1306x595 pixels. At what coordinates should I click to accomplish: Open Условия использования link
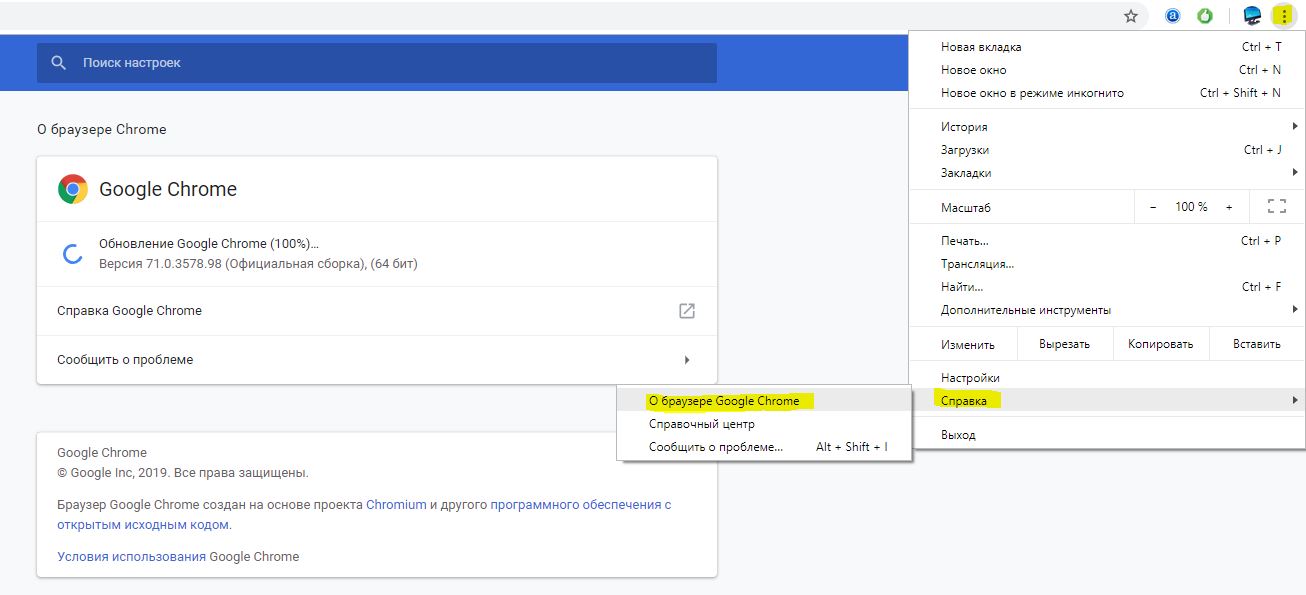(x=132, y=557)
